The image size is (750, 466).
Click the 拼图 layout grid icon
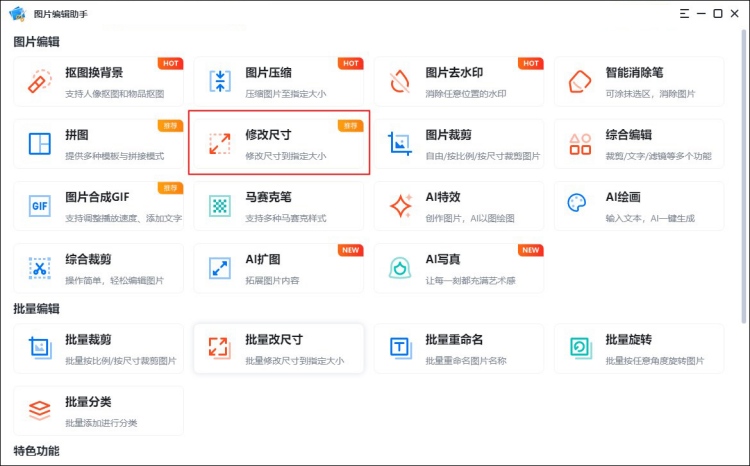40,144
